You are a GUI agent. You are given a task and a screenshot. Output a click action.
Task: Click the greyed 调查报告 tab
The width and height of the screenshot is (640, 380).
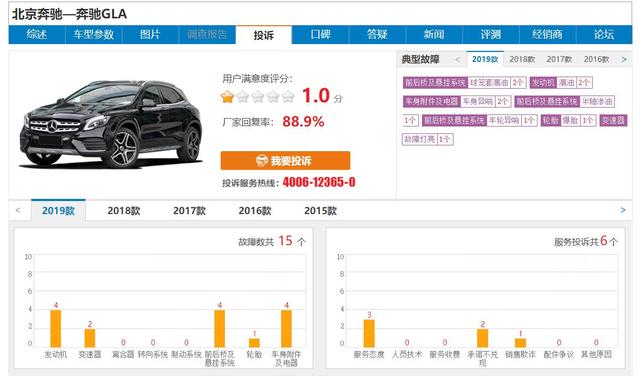coord(207,35)
